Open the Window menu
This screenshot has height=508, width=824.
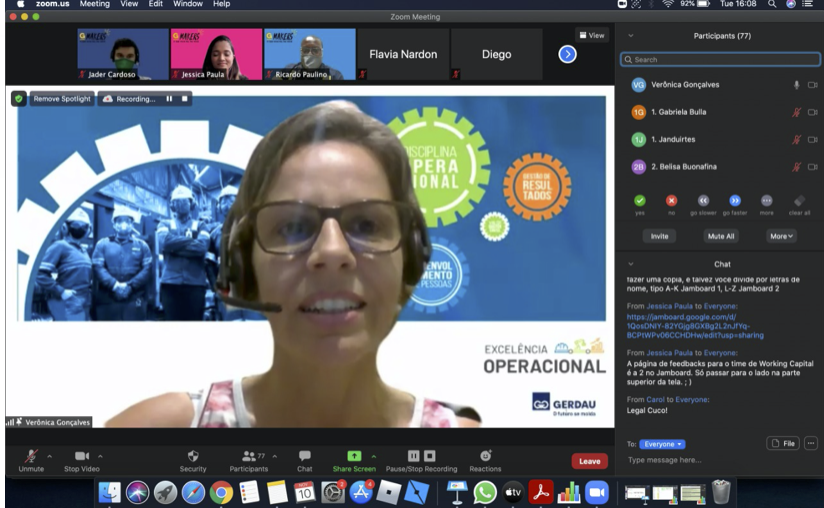click(188, 4)
